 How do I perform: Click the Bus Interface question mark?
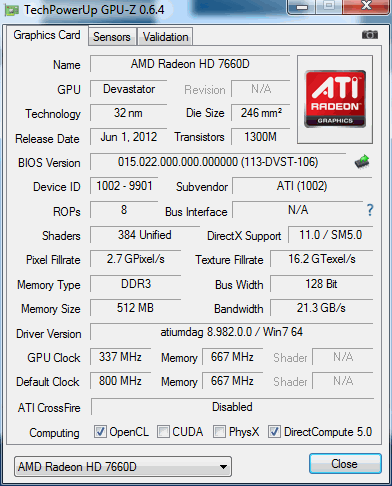coord(370,210)
